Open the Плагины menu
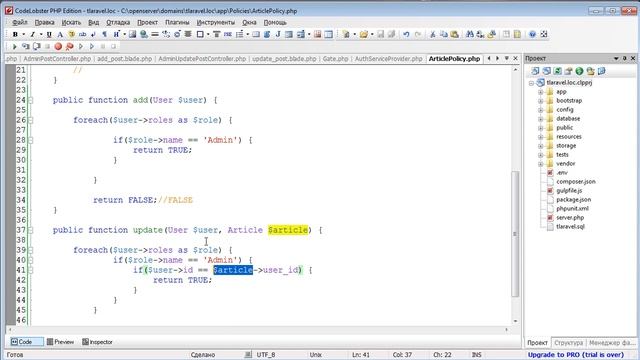This screenshot has width=640, height=360. pos(177,22)
